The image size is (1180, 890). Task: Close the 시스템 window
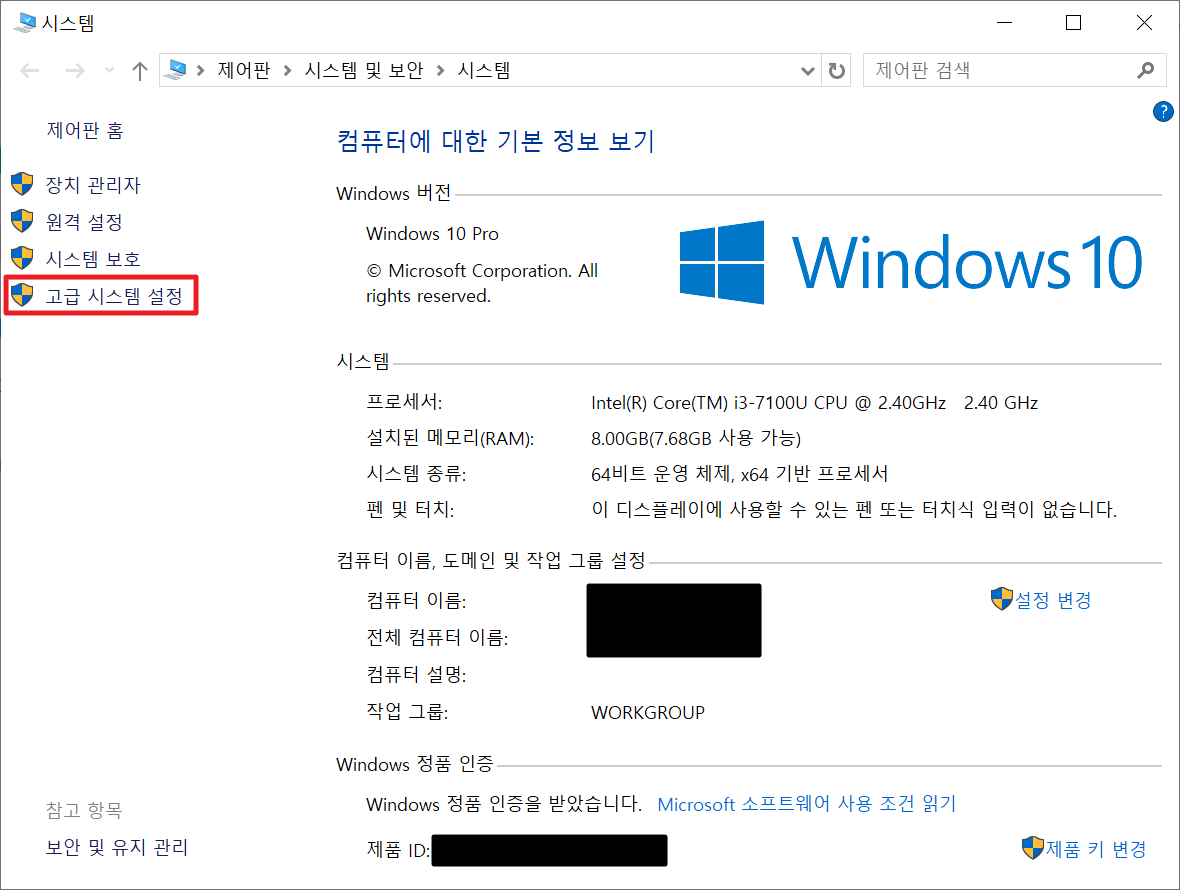coord(1144,23)
